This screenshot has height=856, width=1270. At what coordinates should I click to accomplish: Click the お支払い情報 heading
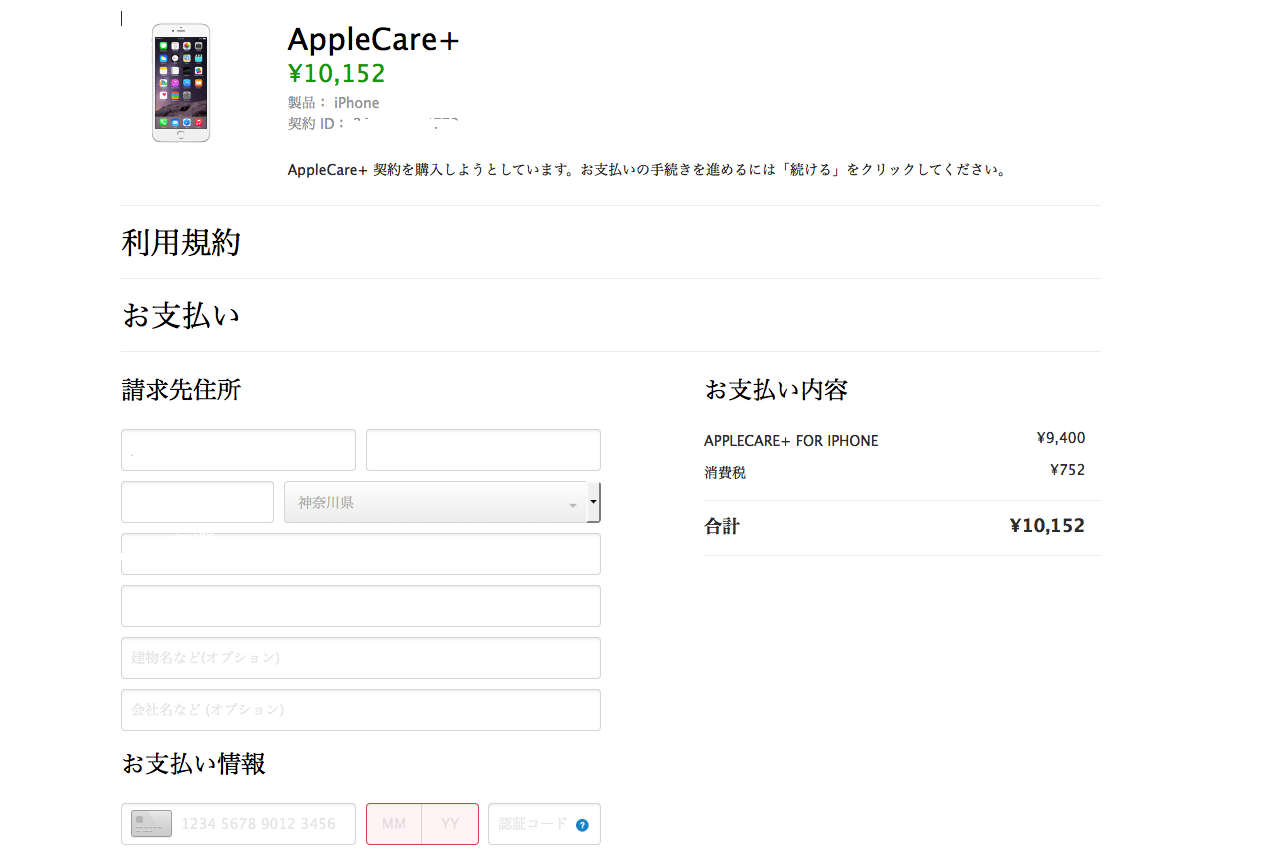click(193, 764)
